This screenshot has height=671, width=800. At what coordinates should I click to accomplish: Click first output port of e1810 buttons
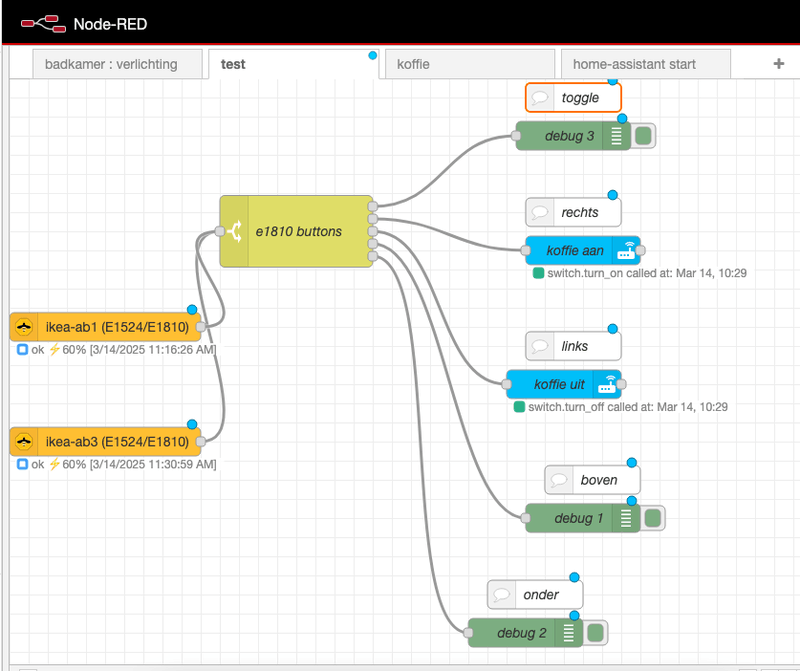(372, 206)
